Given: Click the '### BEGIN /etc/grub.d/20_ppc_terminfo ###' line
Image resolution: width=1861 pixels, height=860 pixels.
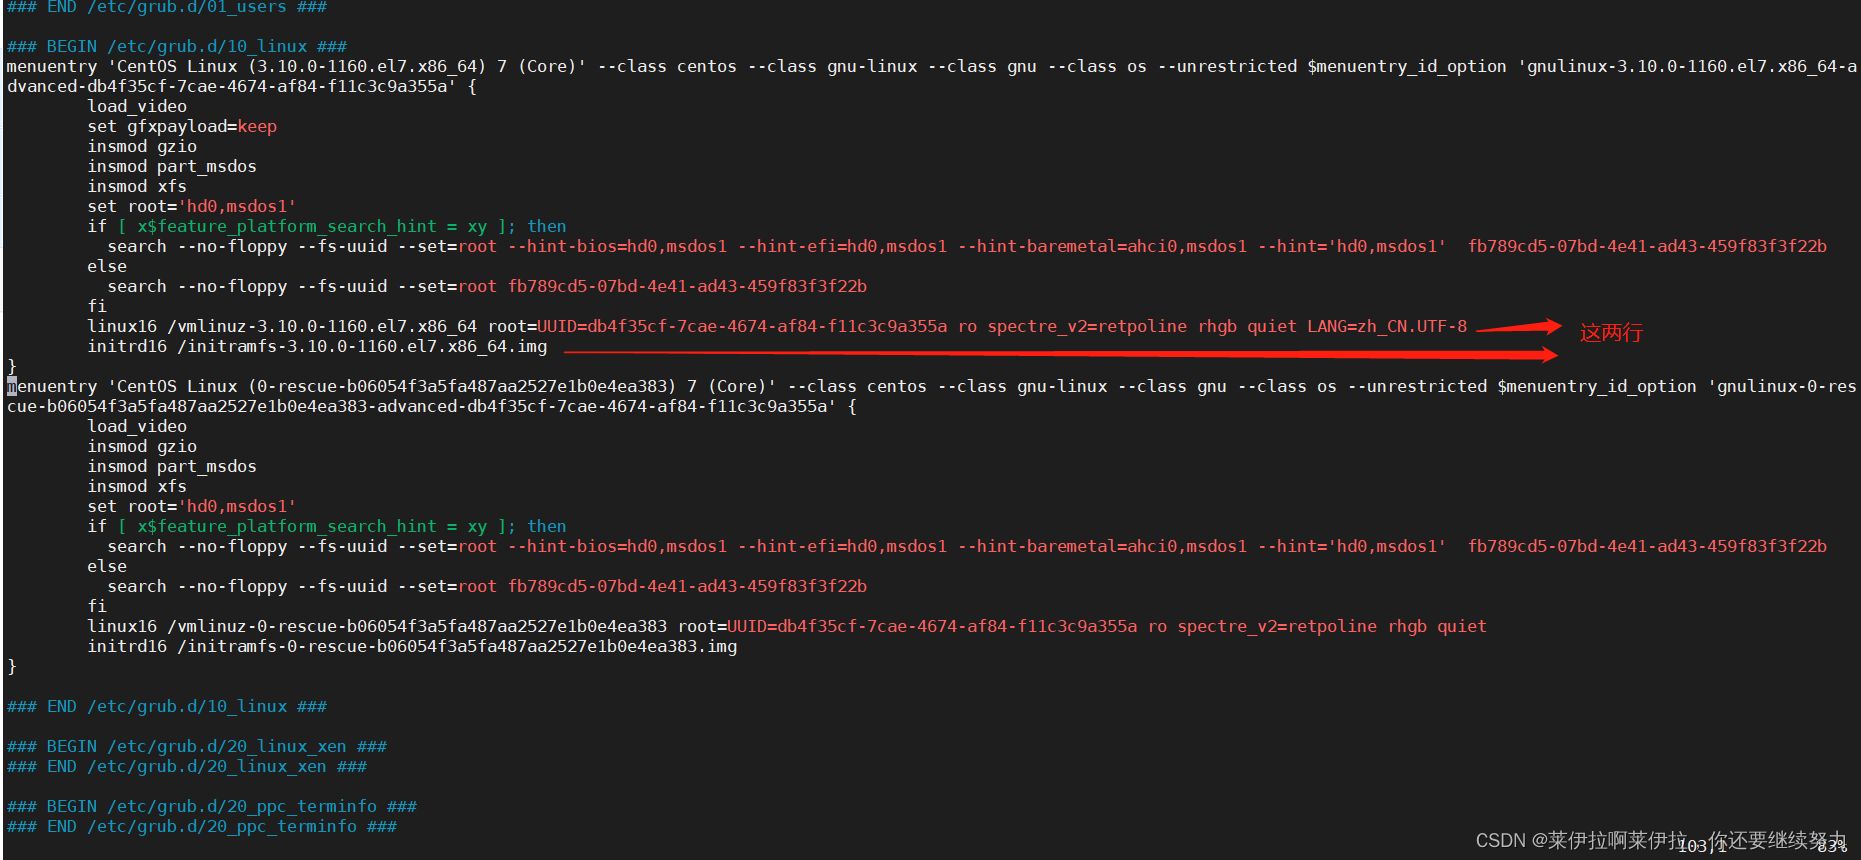Looking at the screenshot, I should click(212, 806).
